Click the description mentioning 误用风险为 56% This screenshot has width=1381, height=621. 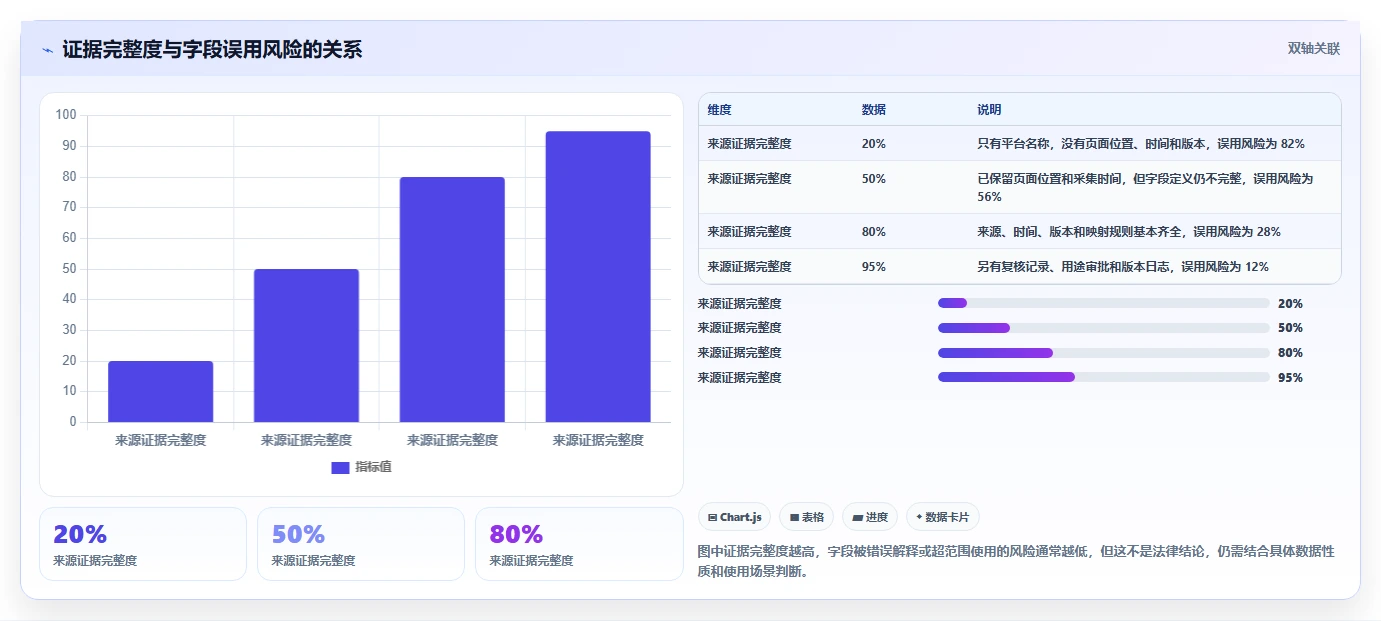click(x=1145, y=188)
